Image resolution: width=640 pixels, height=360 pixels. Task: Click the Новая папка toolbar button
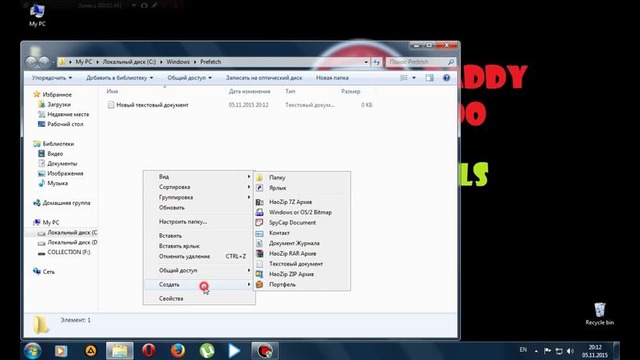tap(332, 78)
